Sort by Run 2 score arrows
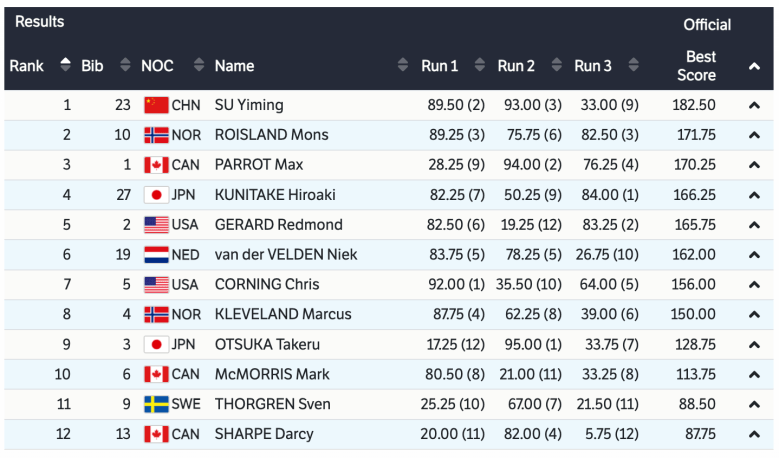Screen dimensions: 779x458 (x=556, y=66)
